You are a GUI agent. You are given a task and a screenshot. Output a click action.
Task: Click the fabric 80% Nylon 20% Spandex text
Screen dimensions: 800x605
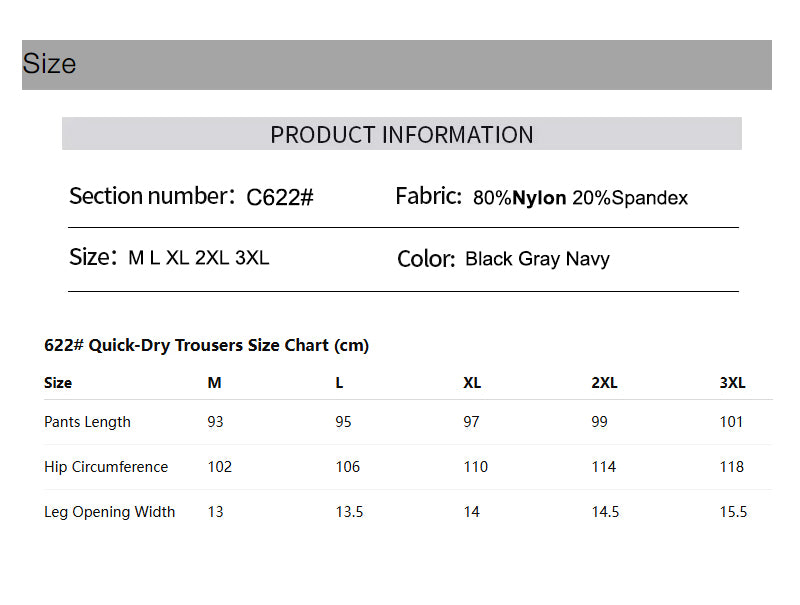(580, 198)
